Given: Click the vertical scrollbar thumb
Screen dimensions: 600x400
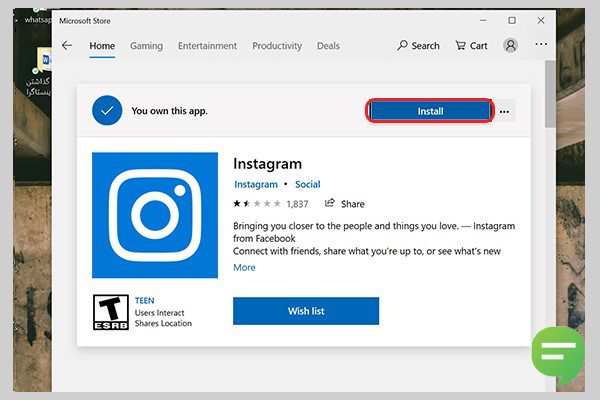Looking at the screenshot, I should [550, 94].
